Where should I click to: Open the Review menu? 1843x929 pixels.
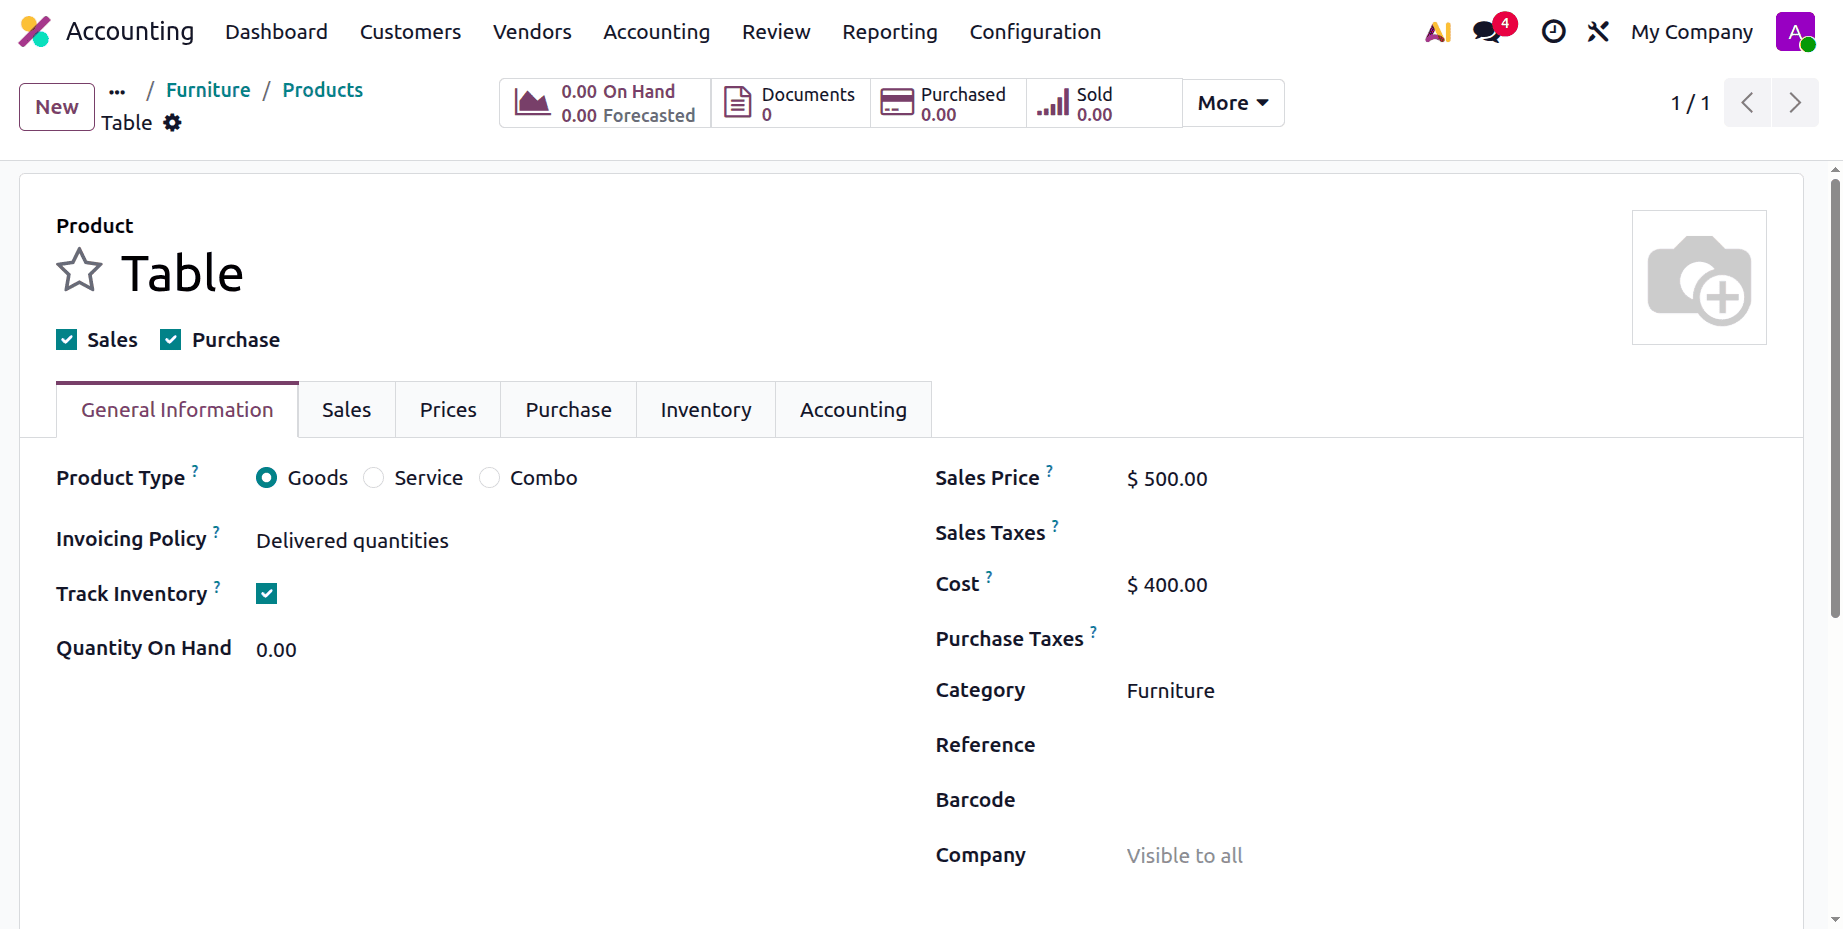[776, 32]
